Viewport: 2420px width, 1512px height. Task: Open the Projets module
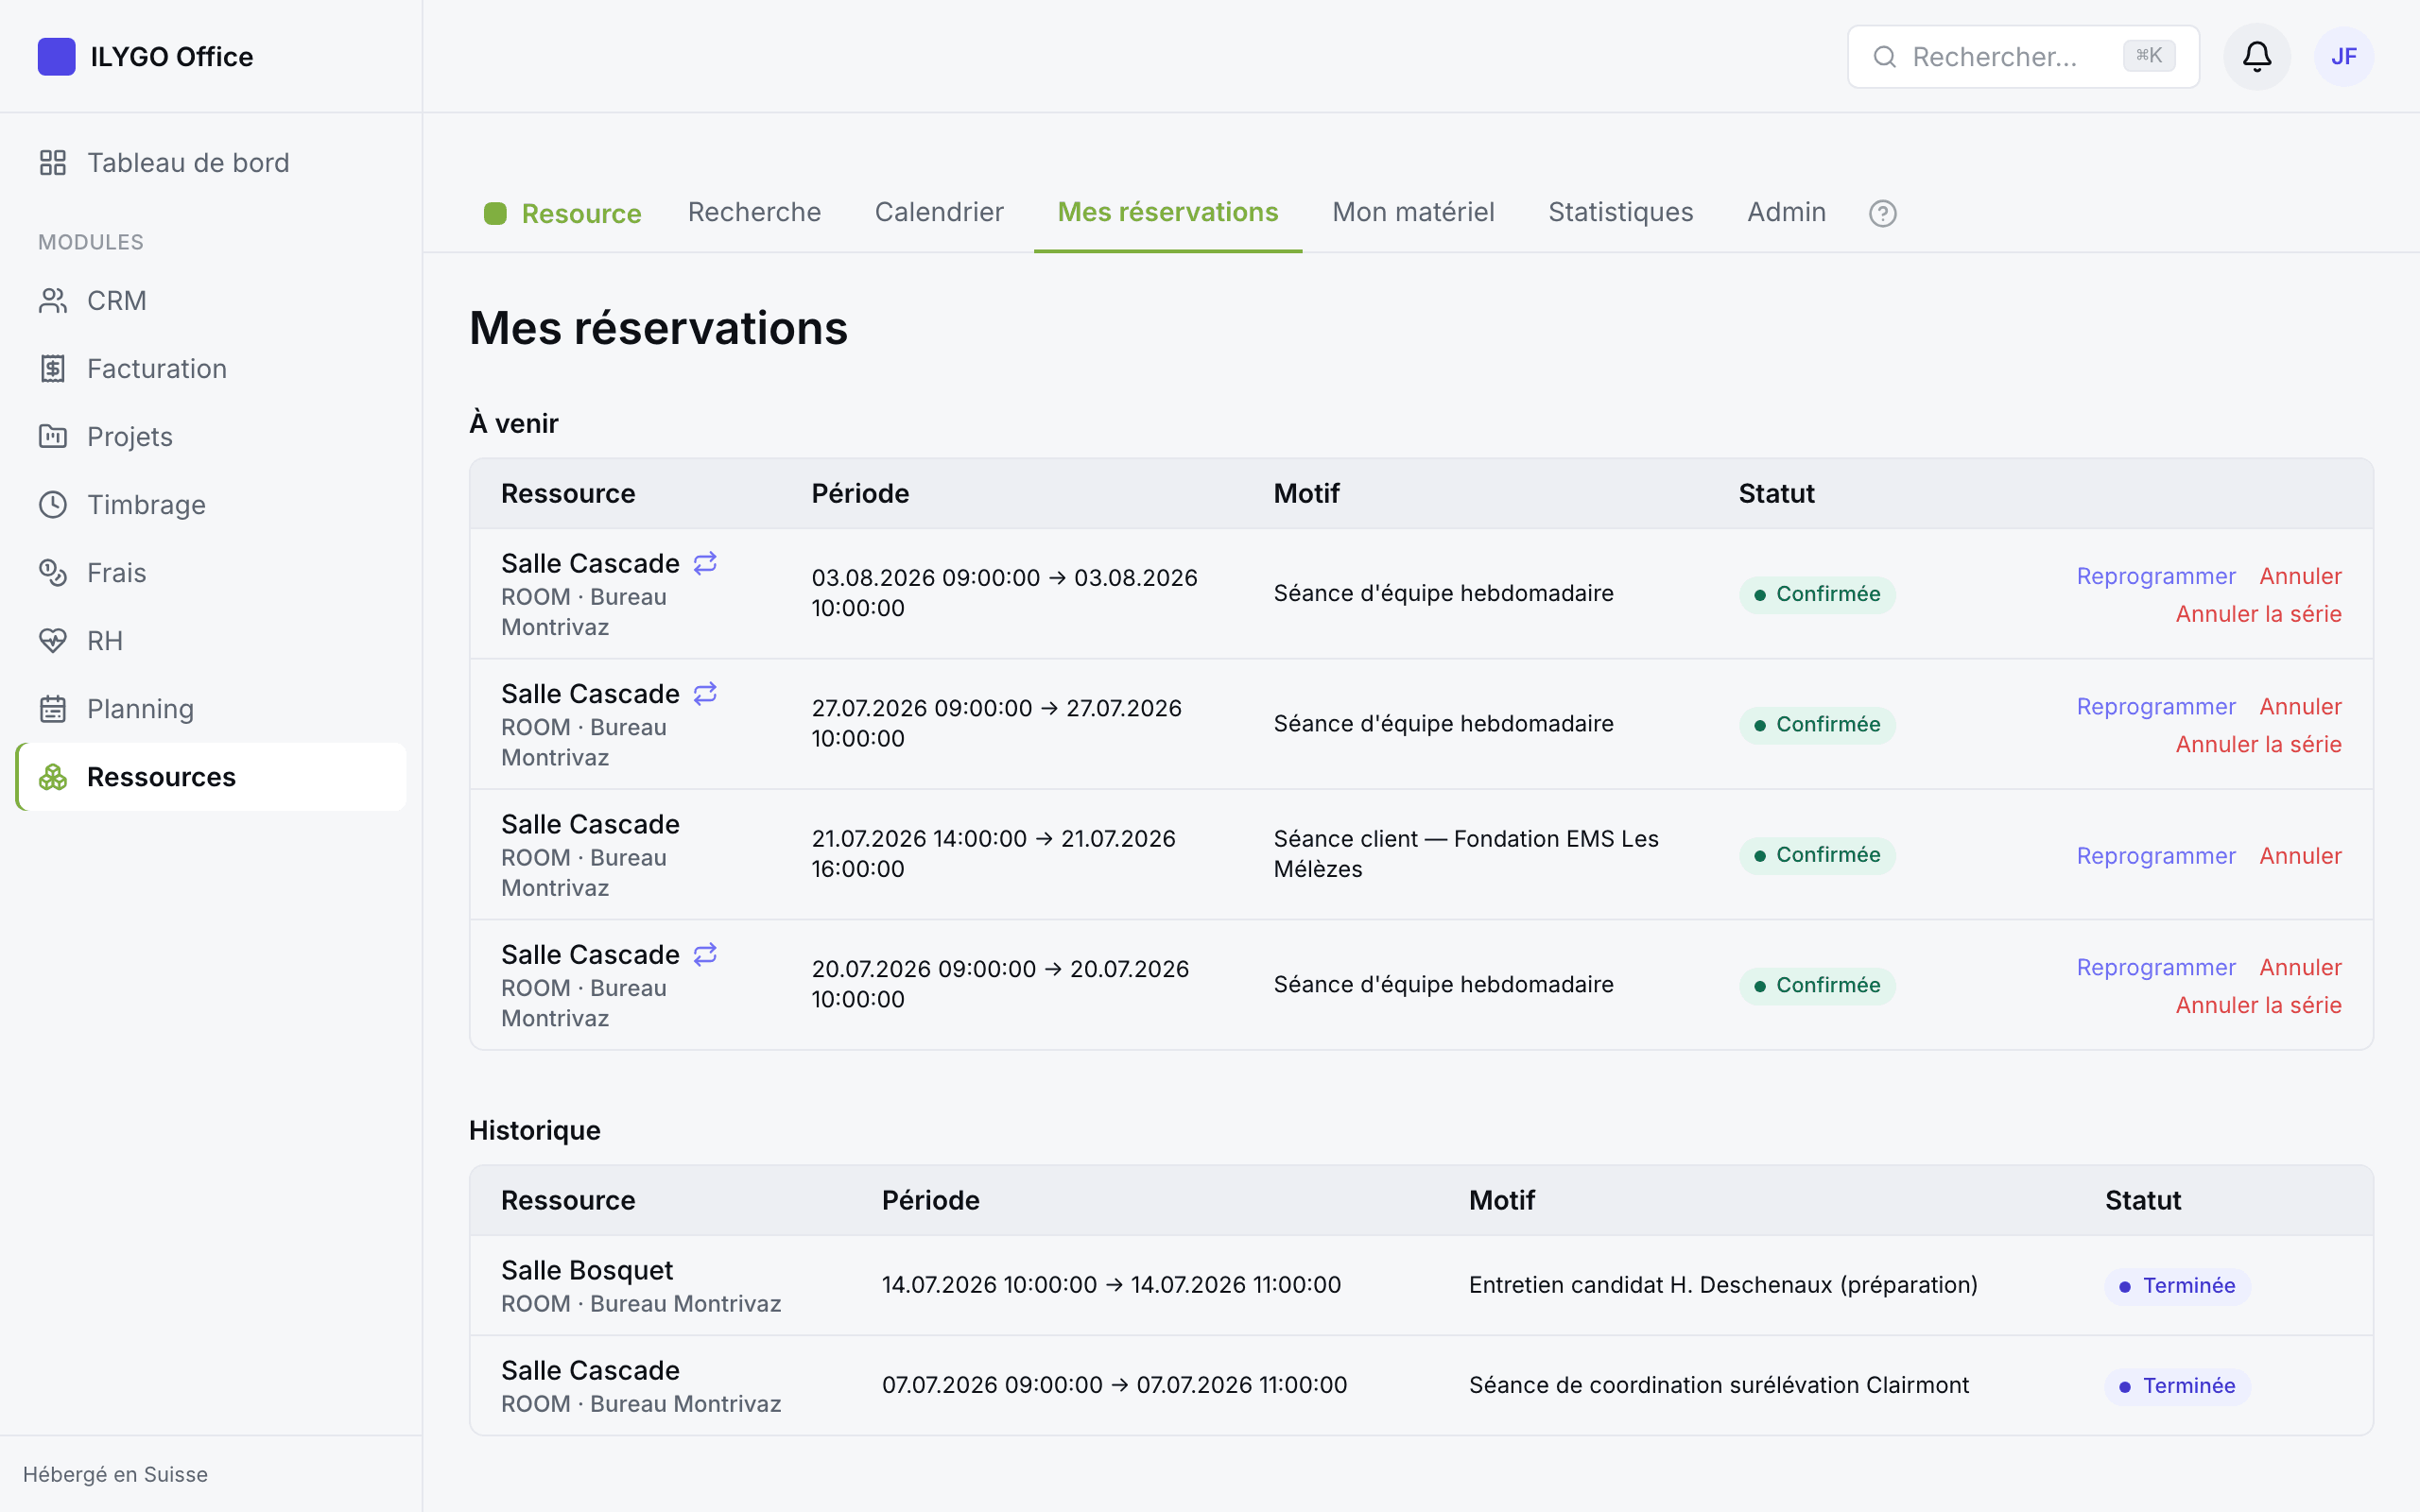(x=211, y=437)
